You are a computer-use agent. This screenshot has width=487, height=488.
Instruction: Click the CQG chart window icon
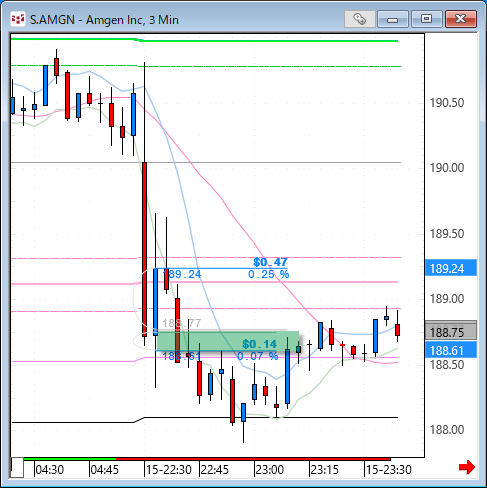point(18,19)
